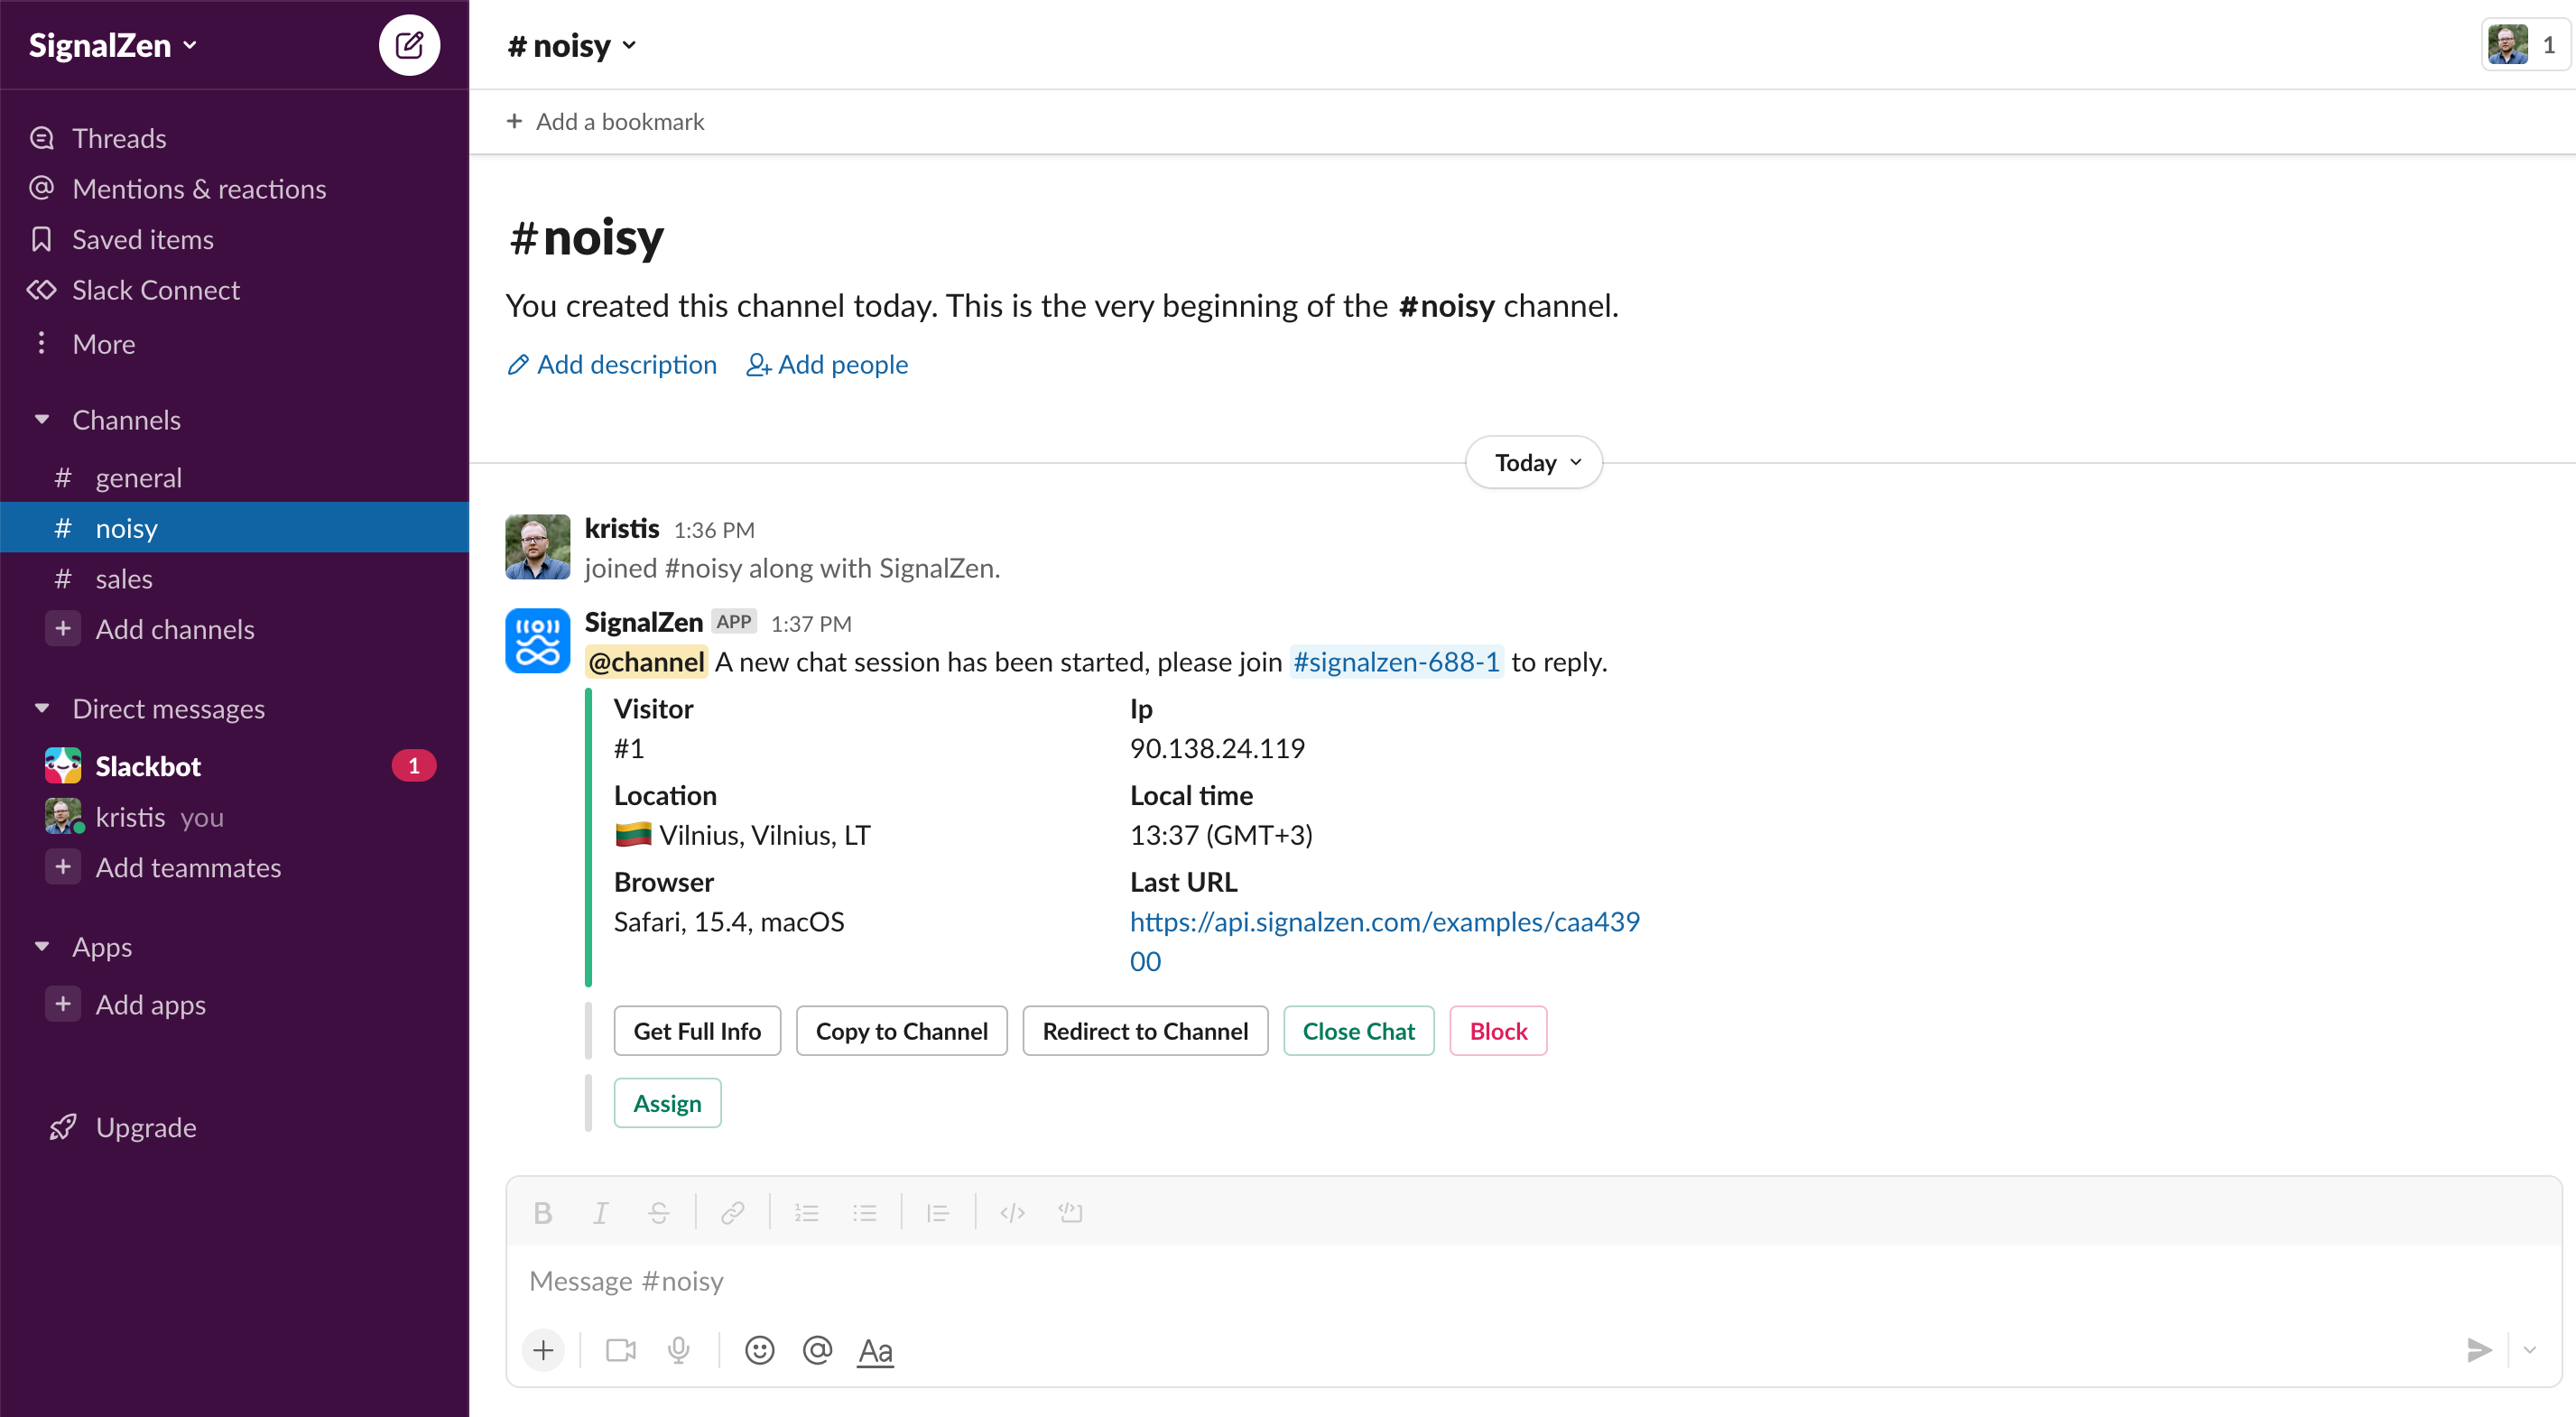Toggle bold formatting in the composer

[x=543, y=1213]
